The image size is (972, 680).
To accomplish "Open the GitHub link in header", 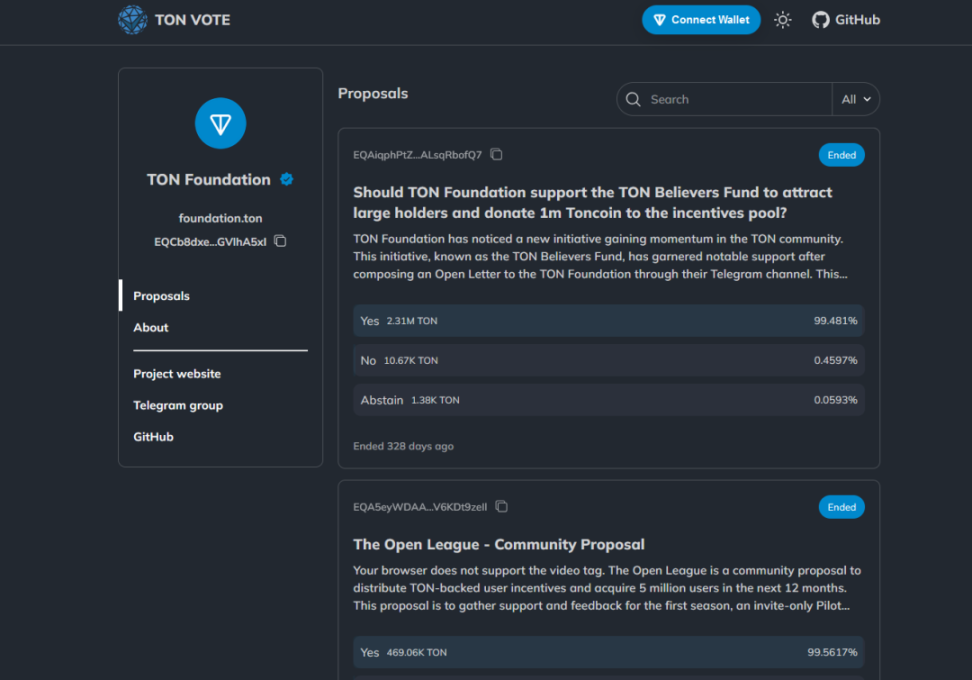I will (846, 20).
